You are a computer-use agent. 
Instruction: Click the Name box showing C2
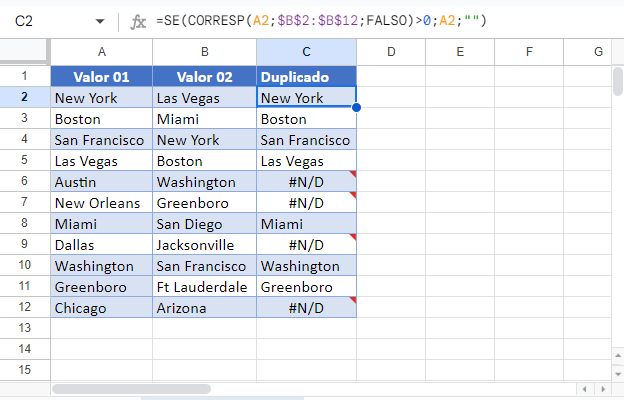[x=24, y=21]
